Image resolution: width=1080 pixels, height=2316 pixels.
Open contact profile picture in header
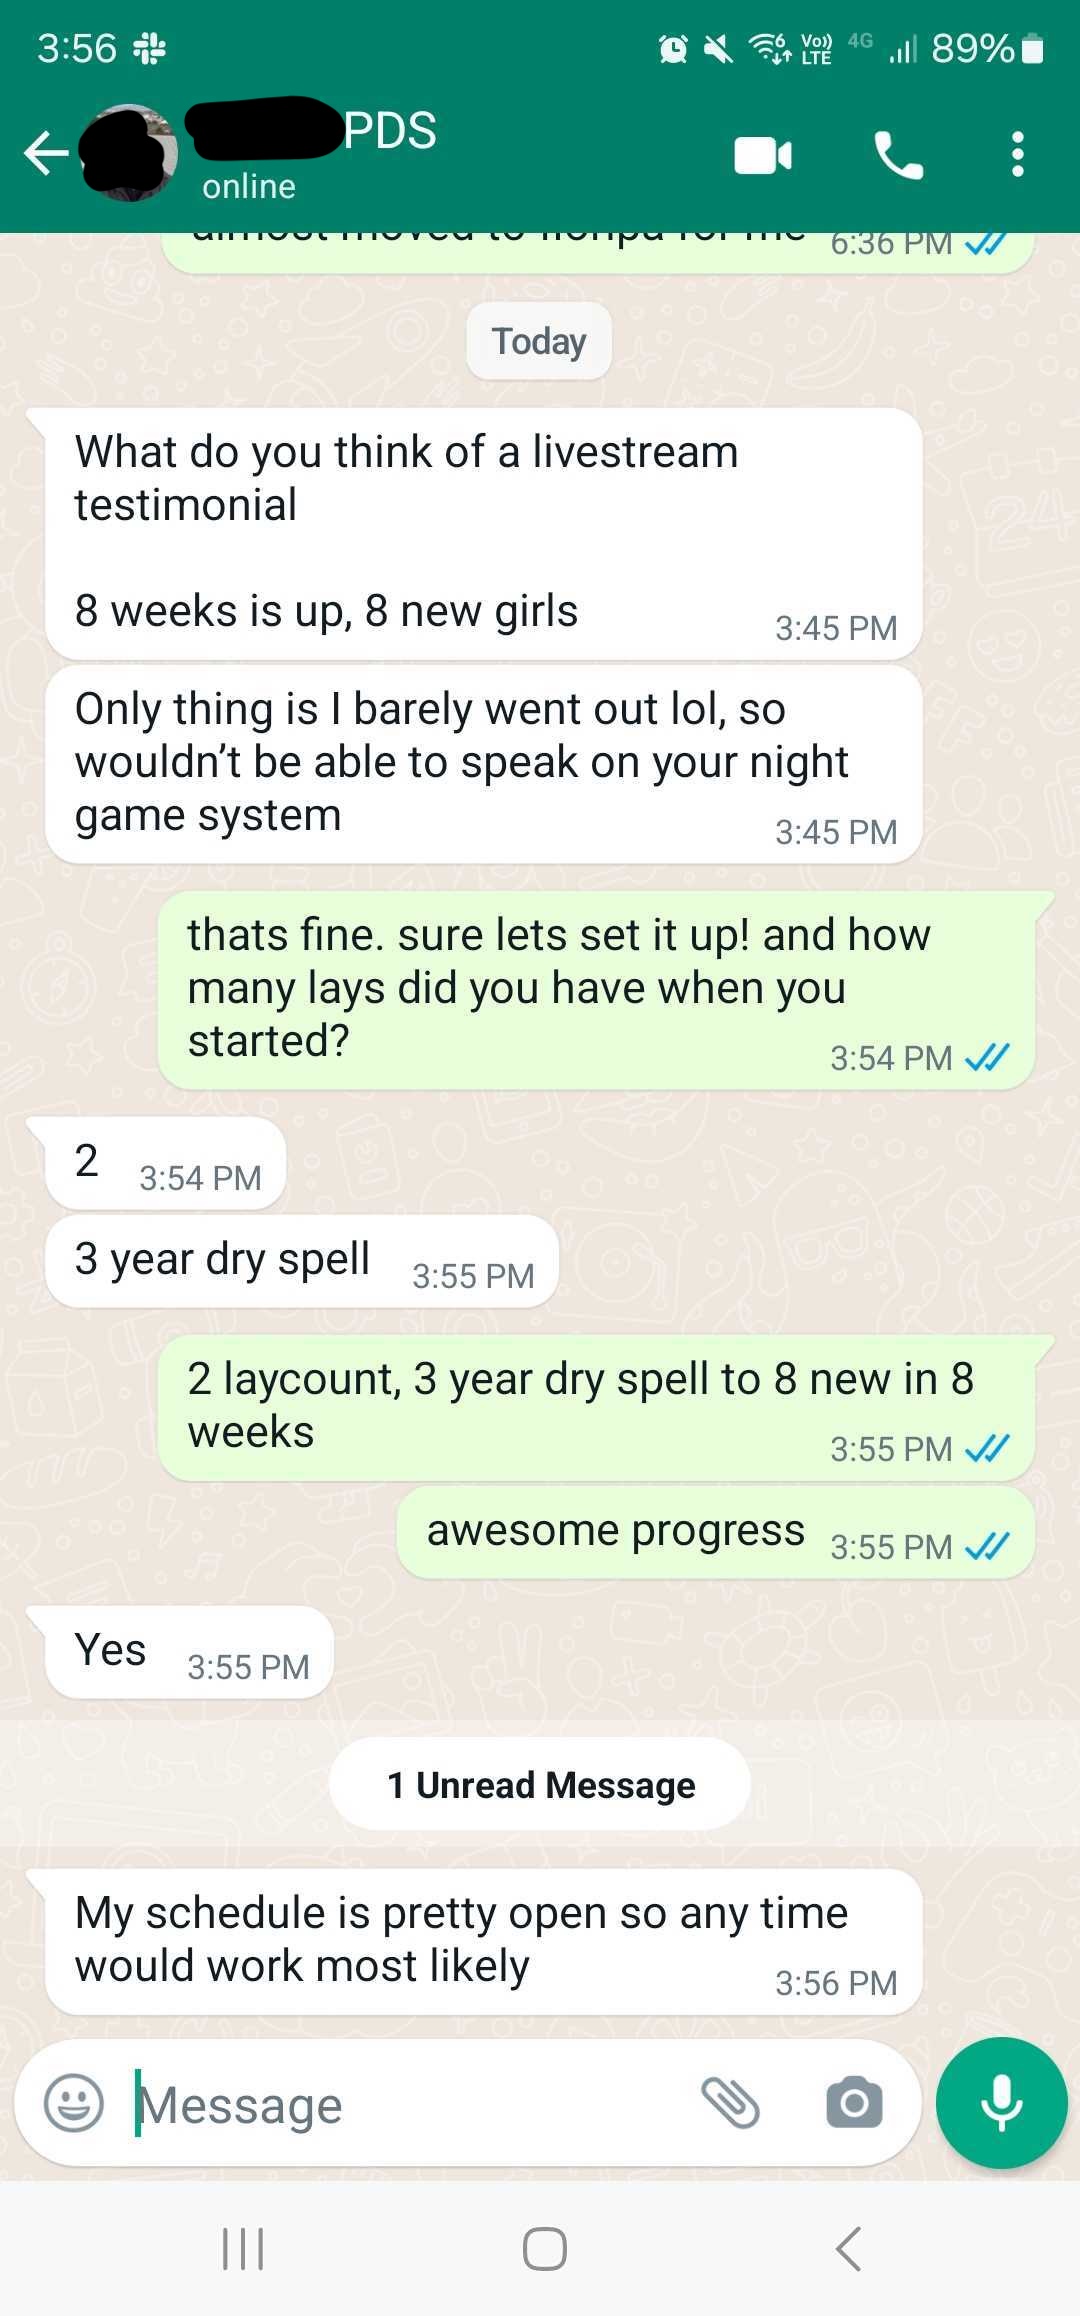pos(130,153)
